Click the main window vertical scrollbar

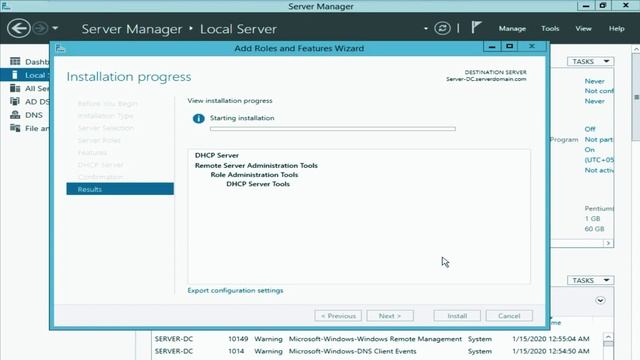[636, 98]
